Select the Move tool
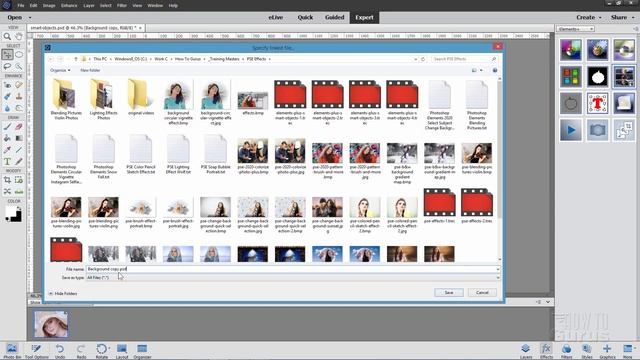 pyautogui.click(x=7, y=55)
